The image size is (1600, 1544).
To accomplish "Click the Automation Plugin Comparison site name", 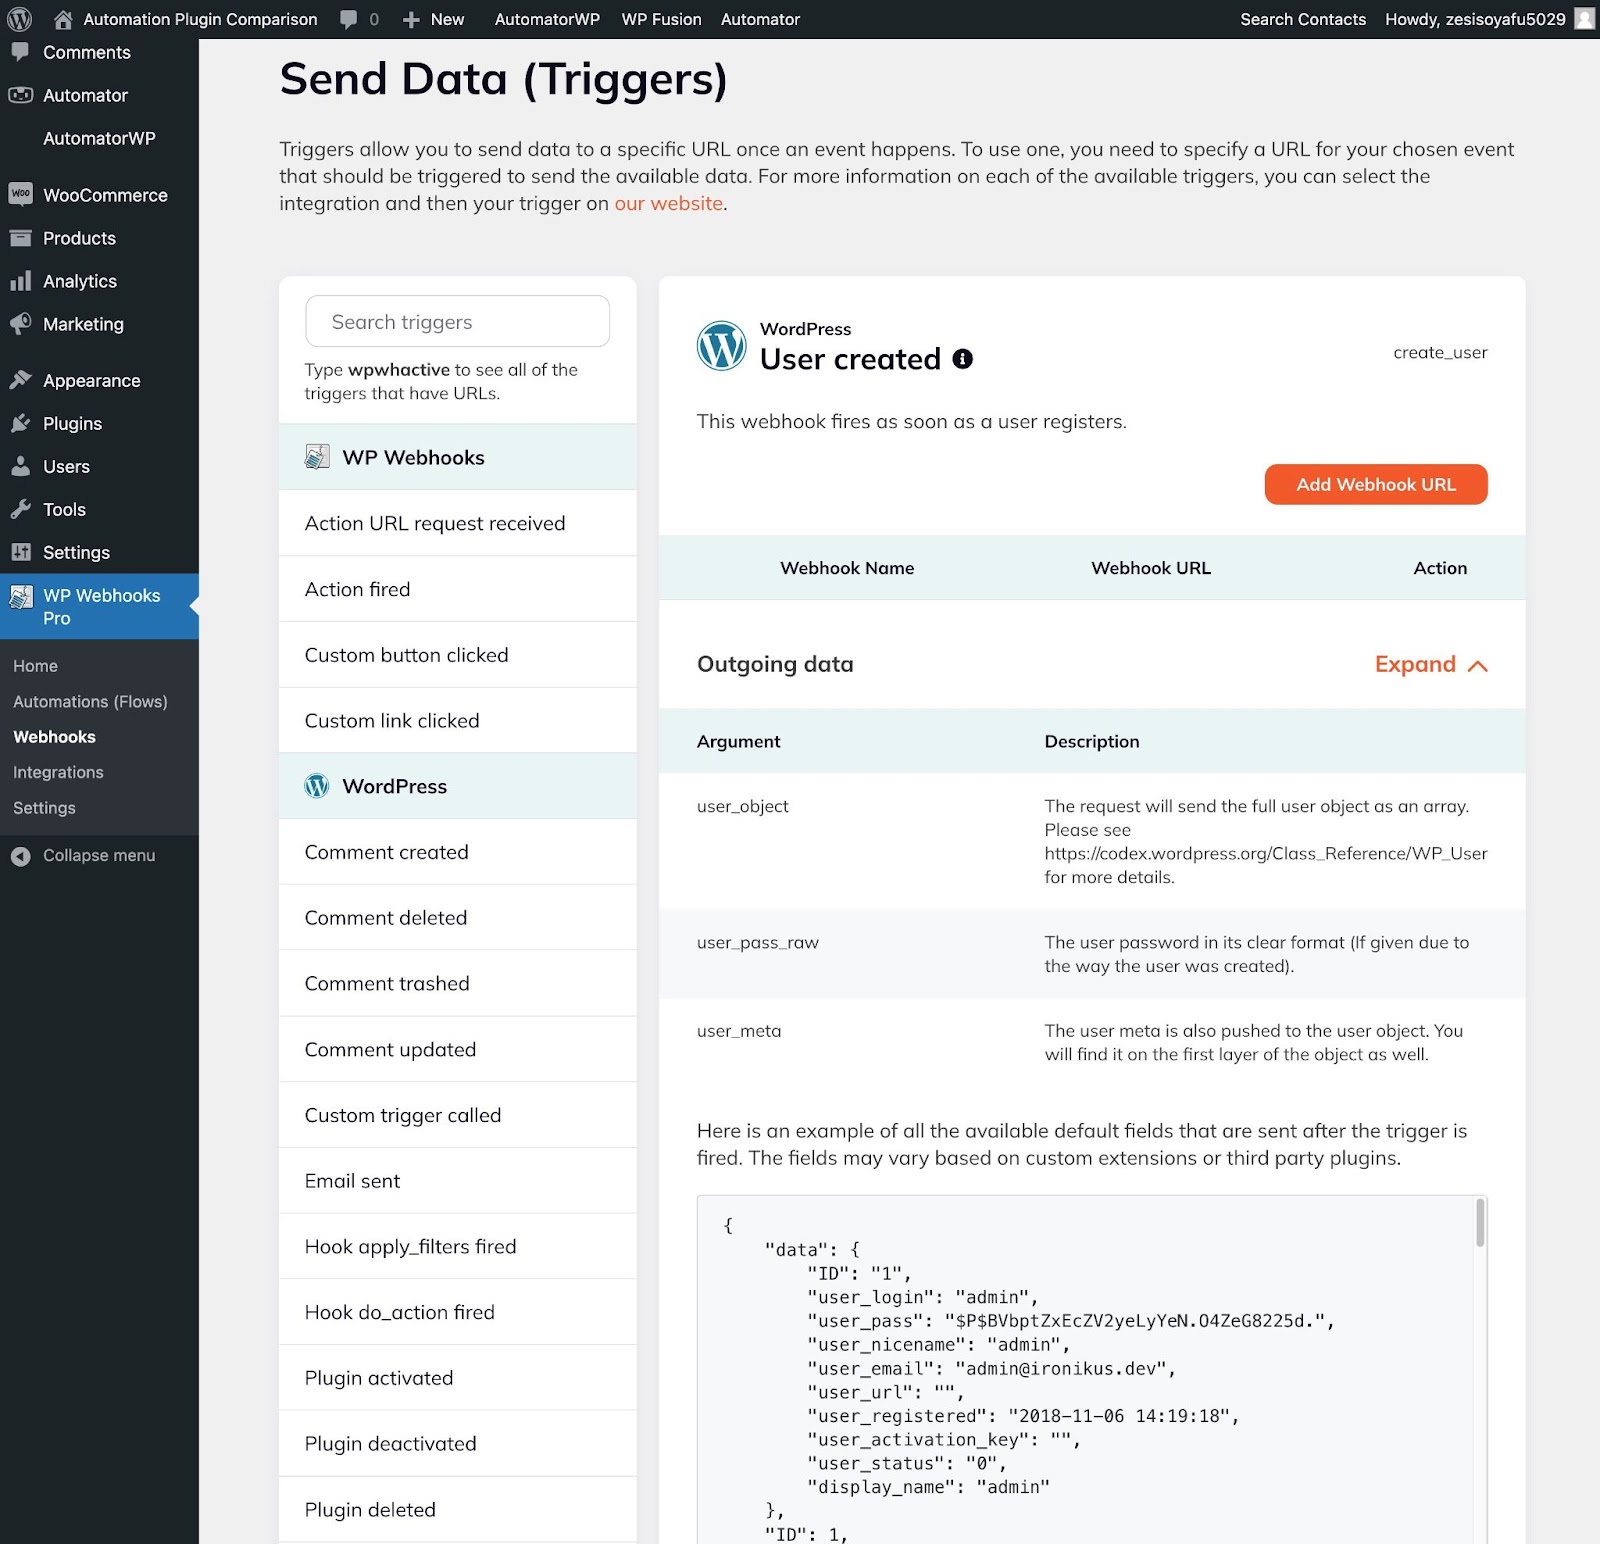I will point(200,19).
